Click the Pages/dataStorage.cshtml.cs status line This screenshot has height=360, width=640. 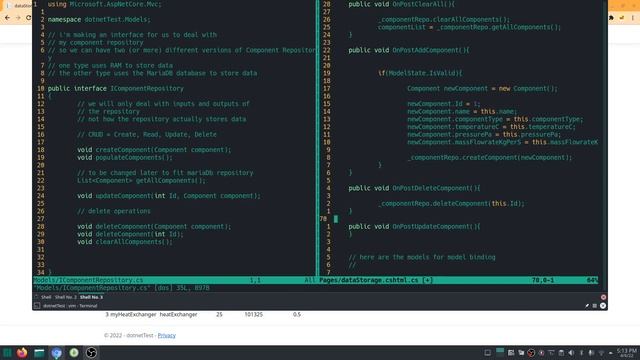pos(459,280)
